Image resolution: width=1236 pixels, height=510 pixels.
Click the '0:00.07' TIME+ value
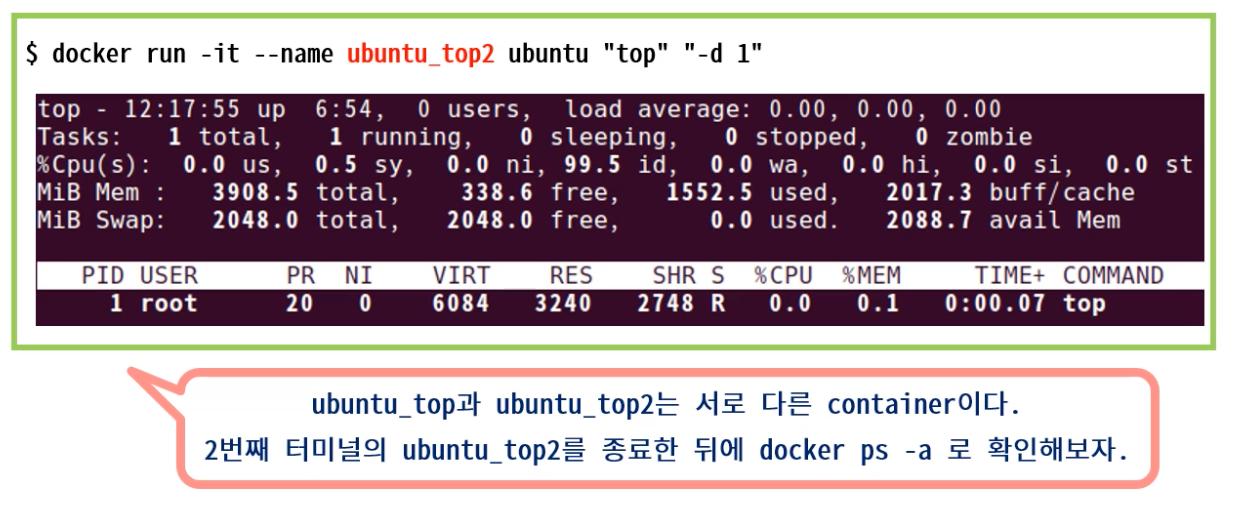click(x=996, y=303)
